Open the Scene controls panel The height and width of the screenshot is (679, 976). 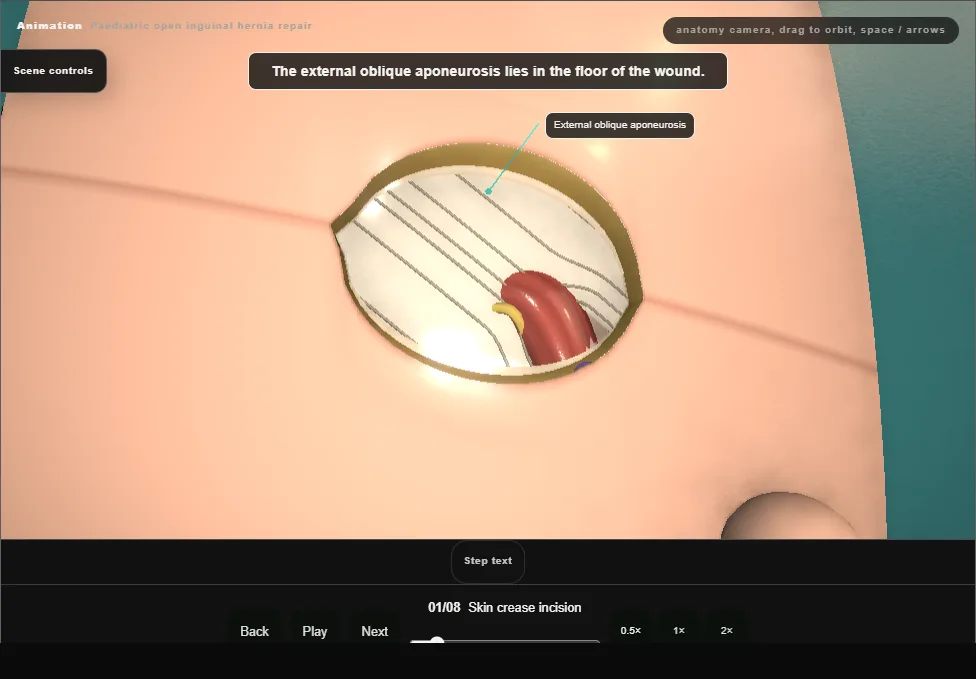tap(54, 71)
